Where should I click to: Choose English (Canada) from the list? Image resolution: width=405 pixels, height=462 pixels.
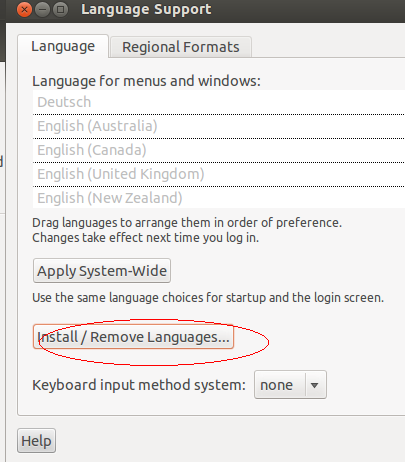(x=219, y=150)
